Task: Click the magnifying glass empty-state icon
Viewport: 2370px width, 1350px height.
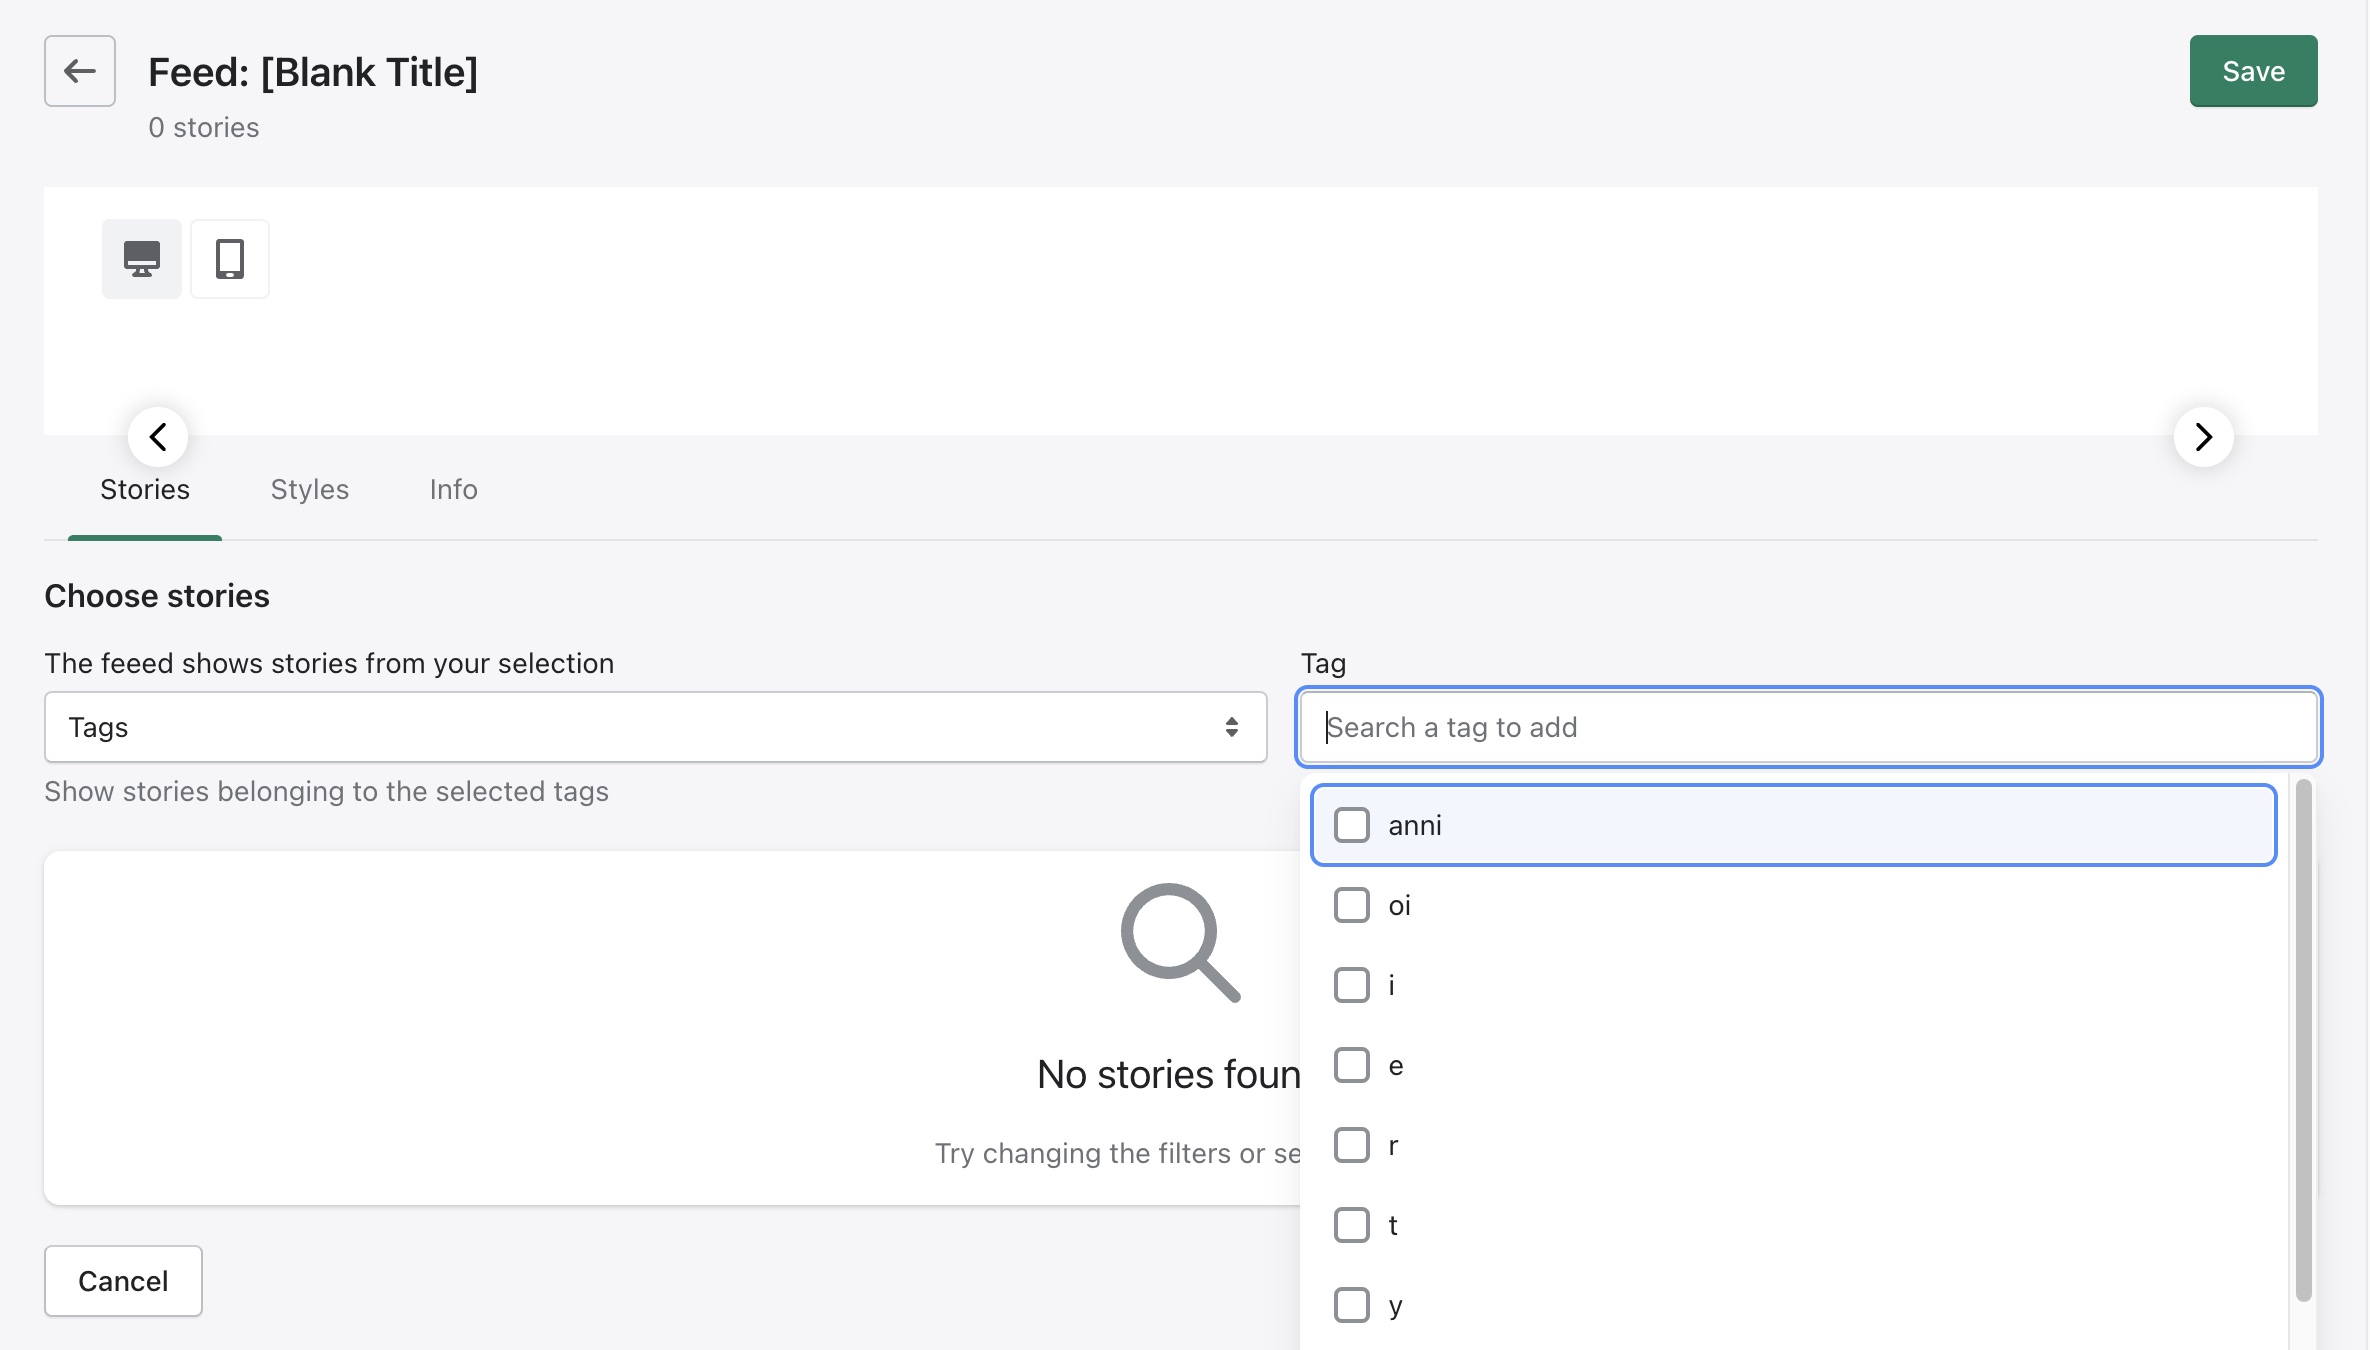Action: 1180,942
